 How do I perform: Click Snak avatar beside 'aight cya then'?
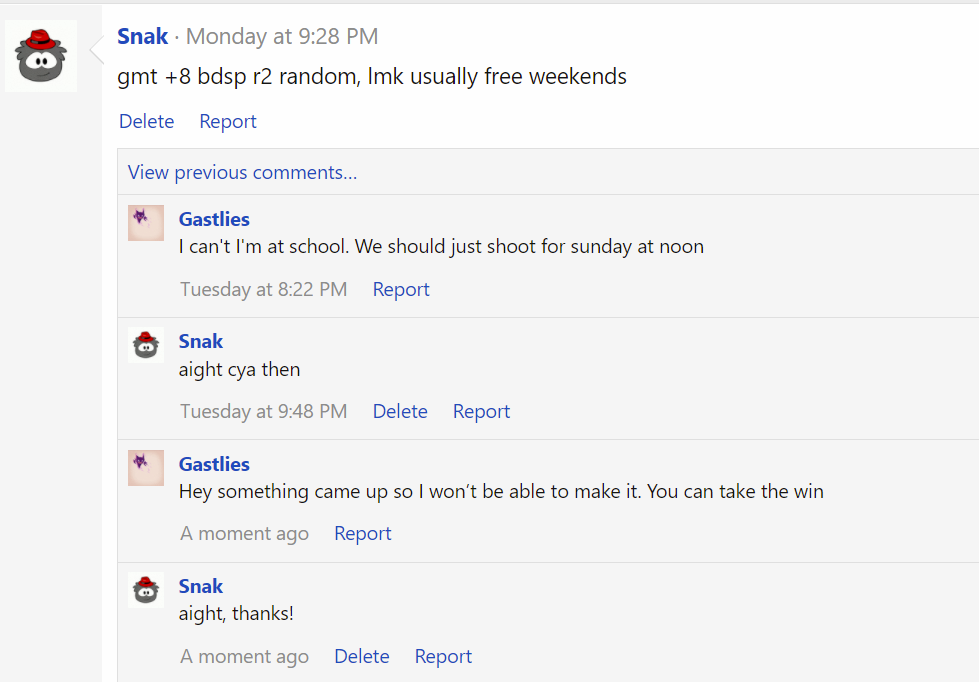point(146,345)
